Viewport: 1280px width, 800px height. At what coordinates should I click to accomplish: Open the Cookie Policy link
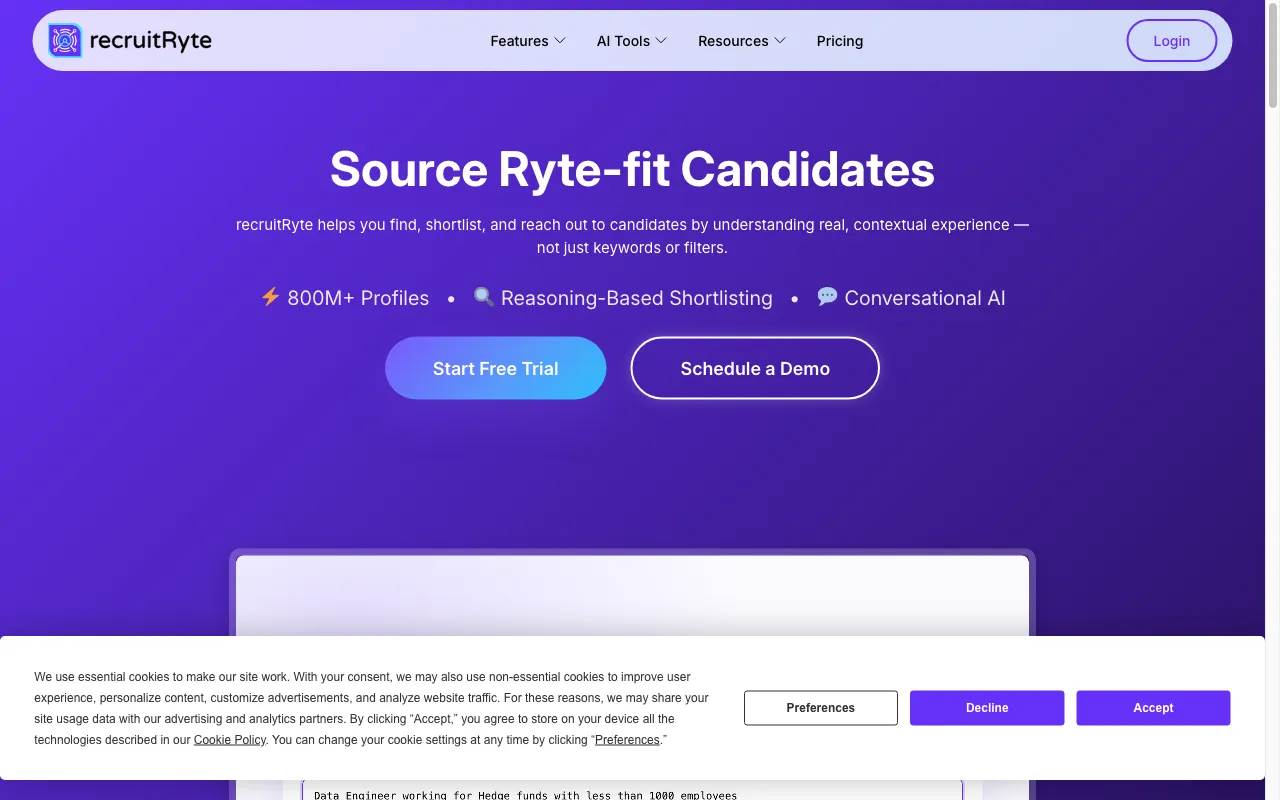[x=230, y=740]
